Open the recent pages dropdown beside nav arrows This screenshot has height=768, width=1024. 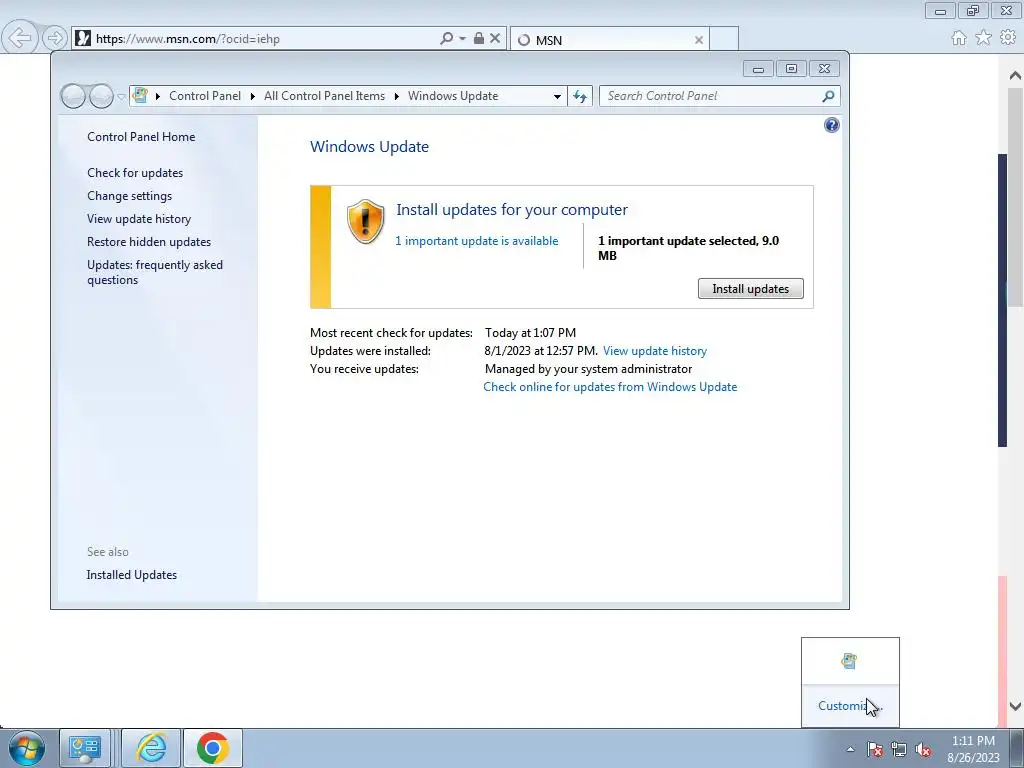tap(121, 97)
